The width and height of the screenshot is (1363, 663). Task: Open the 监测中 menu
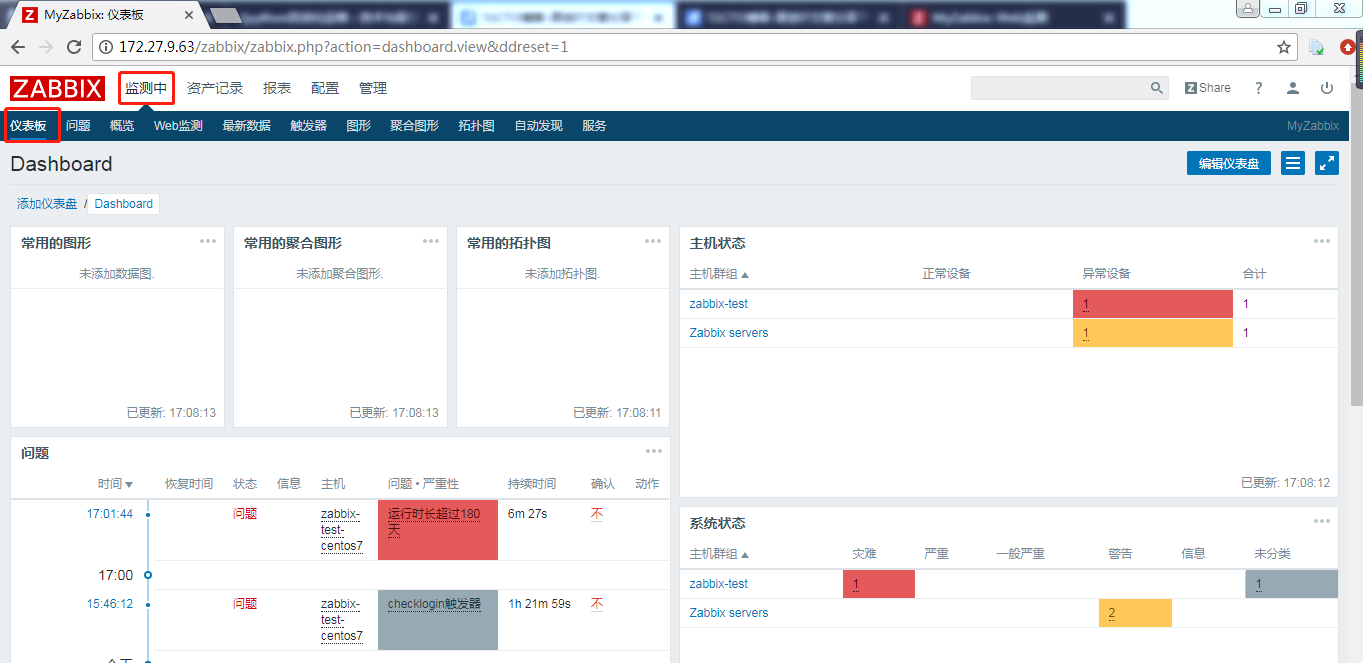pyautogui.click(x=146, y=88)
